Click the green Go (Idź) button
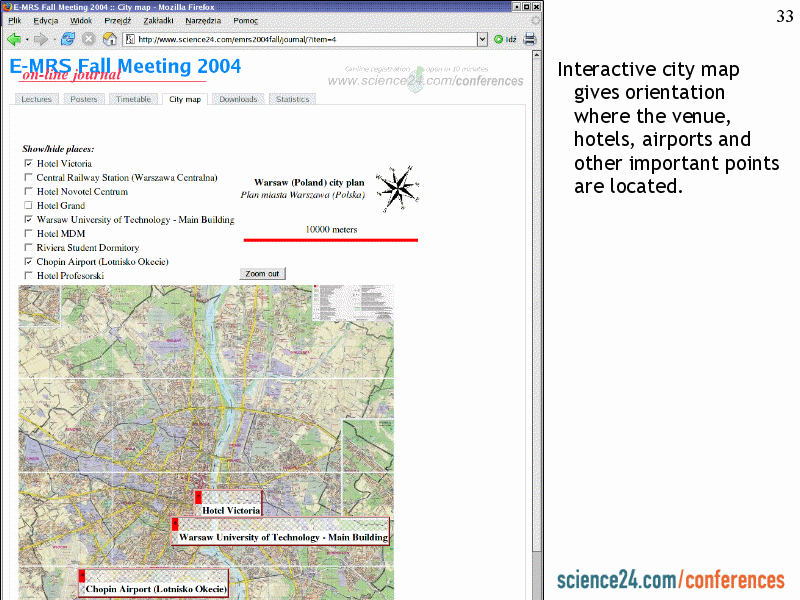The image size is (800, 600). [504, 39]
